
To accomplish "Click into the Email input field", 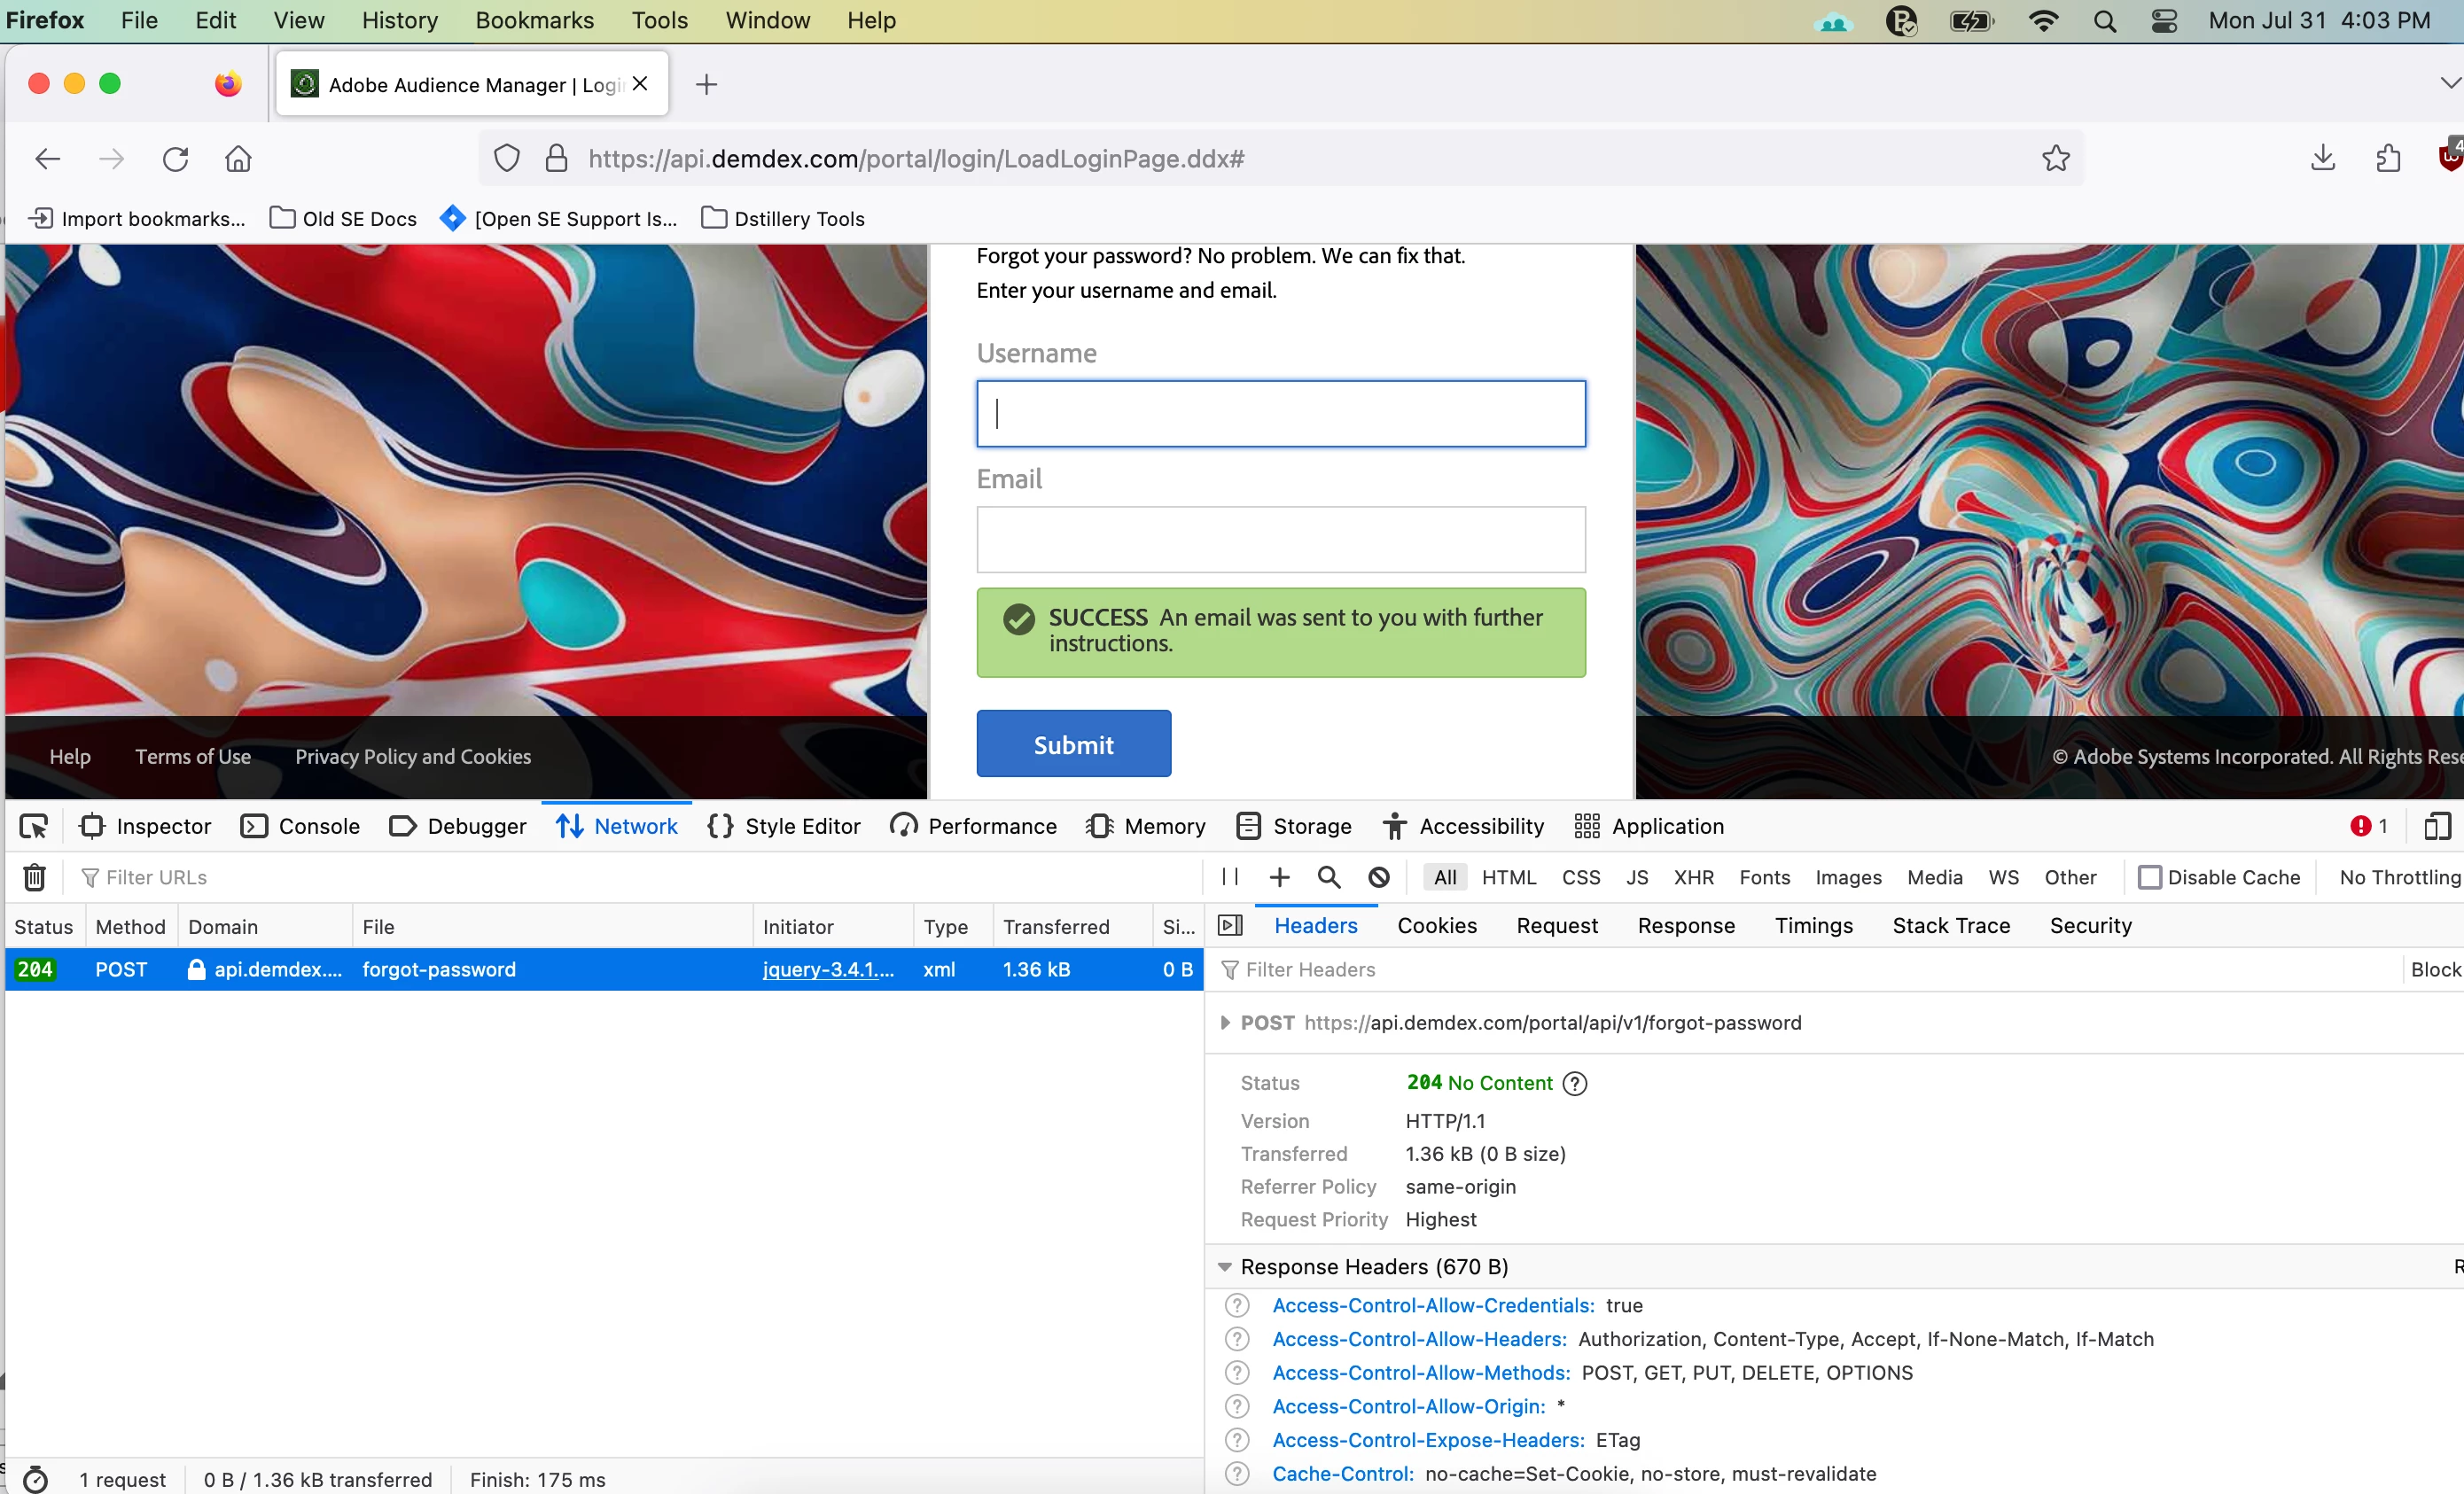I will click(x=1280, y=539).
